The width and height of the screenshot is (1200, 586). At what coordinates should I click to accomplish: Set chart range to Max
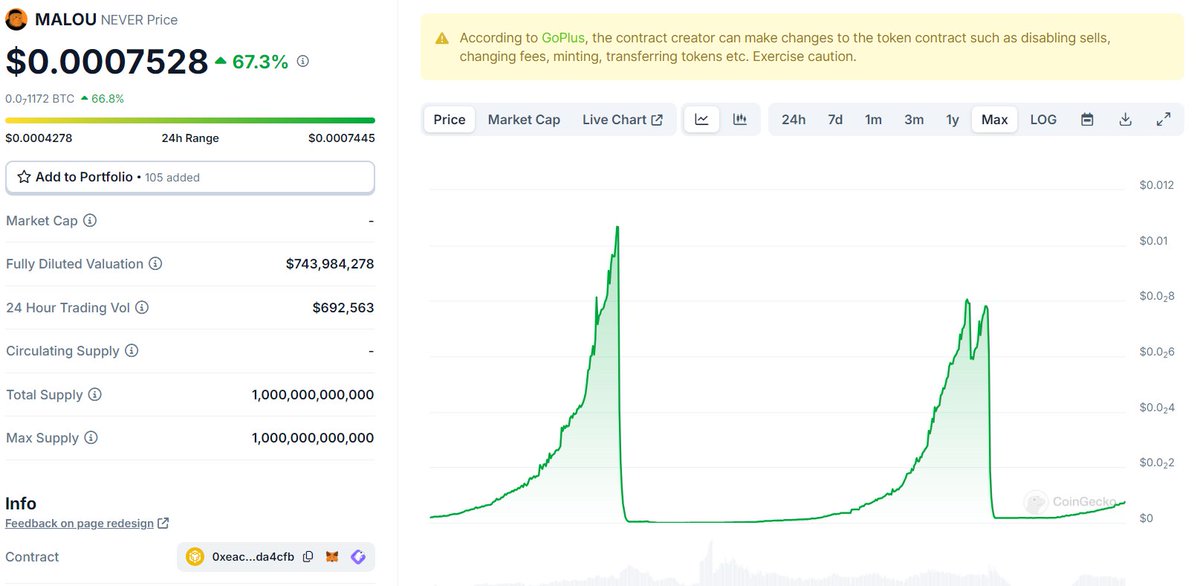coord(994,119)
